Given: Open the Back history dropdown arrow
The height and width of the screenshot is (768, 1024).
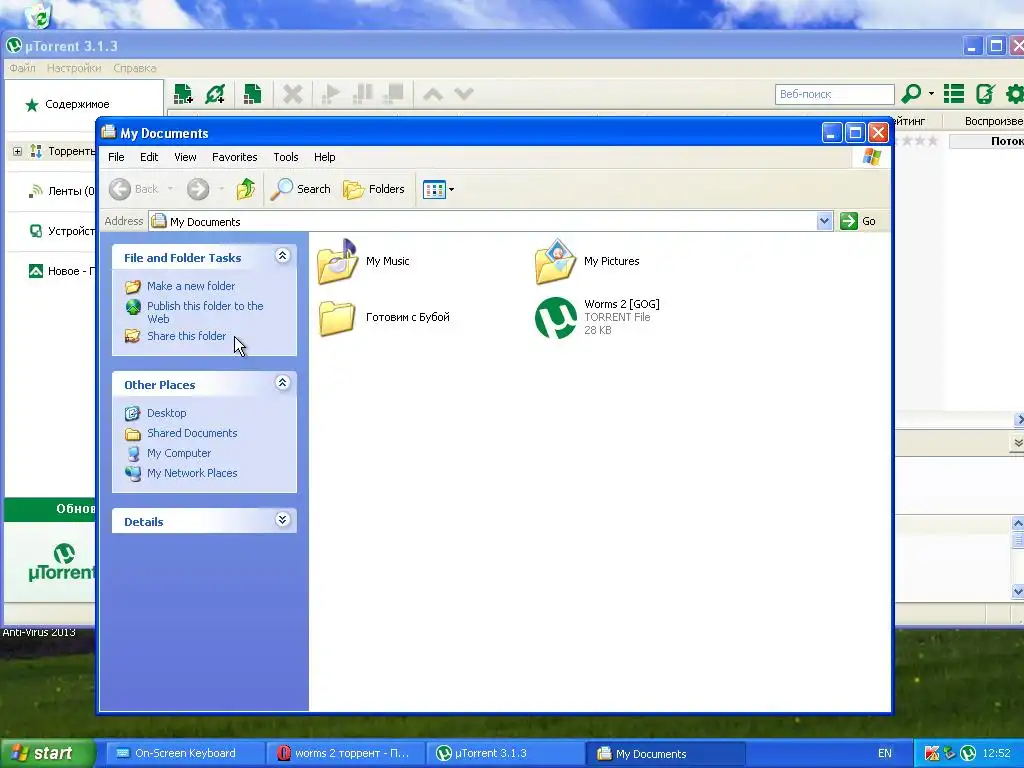Looking at the screenshot, I should tap(170, 189).
